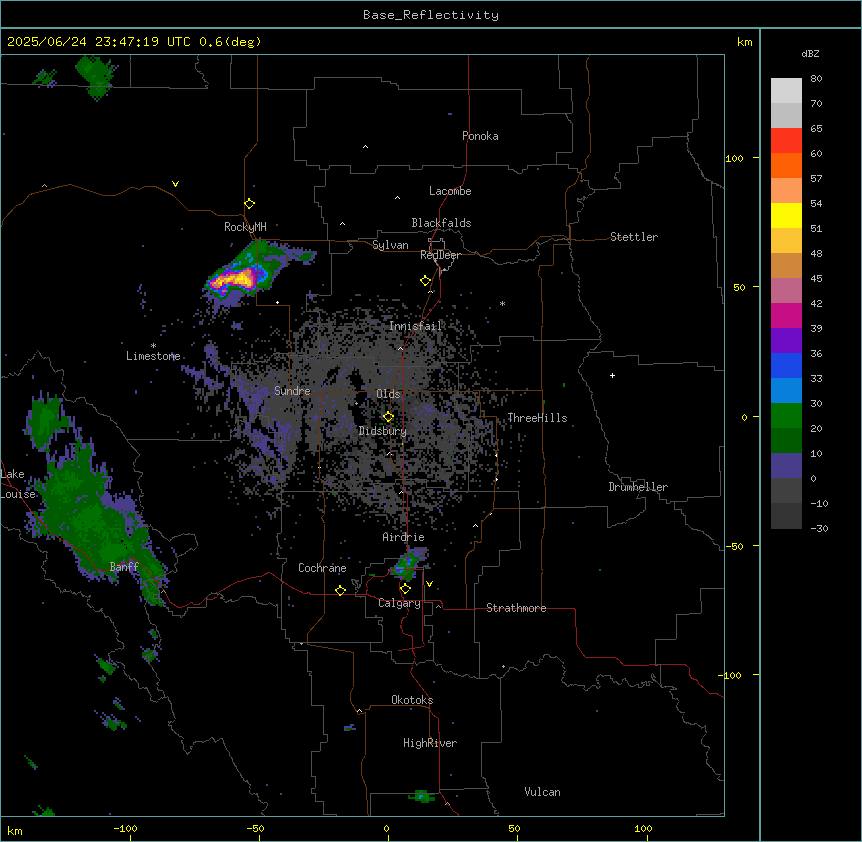This screenshot has width=862, height=842.
Task: Pick the white 80-70 dBZ legend color
Action: [786, 91]
